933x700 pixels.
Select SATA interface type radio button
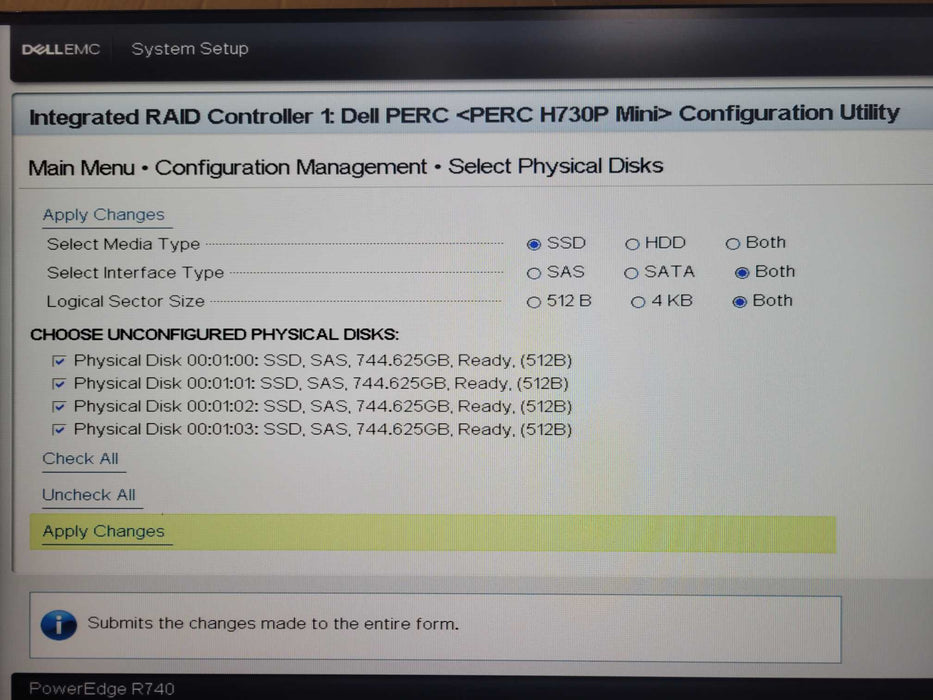(631, 273)
